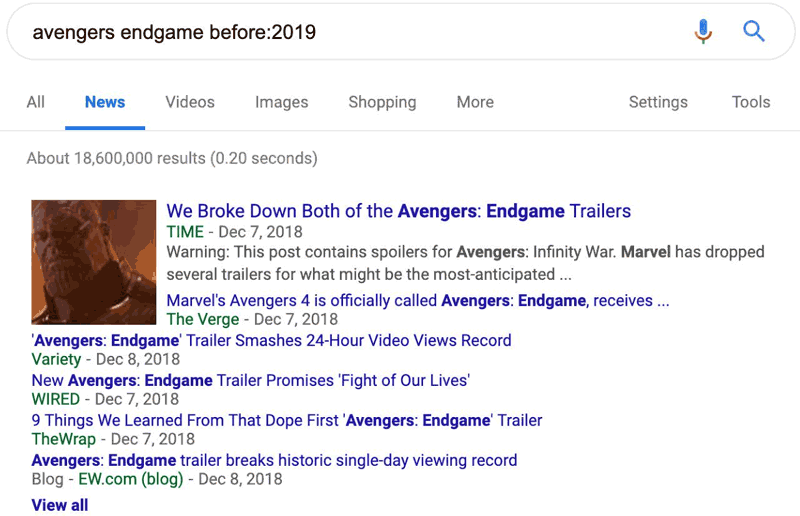
Task: Open the Videos tab
Action: point(190,102)
